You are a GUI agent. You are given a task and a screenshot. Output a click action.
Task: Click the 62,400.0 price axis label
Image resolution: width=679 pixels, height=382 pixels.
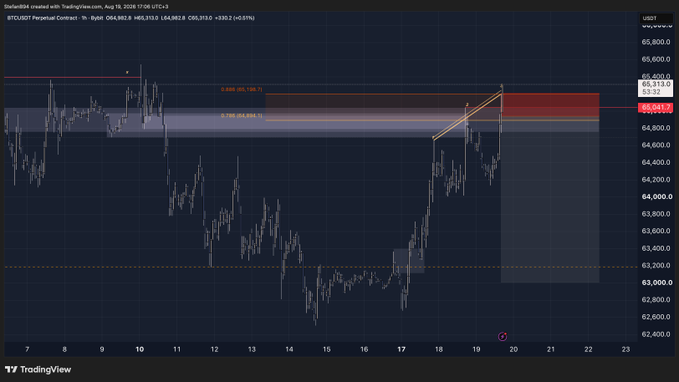click(x=656, y=334)
